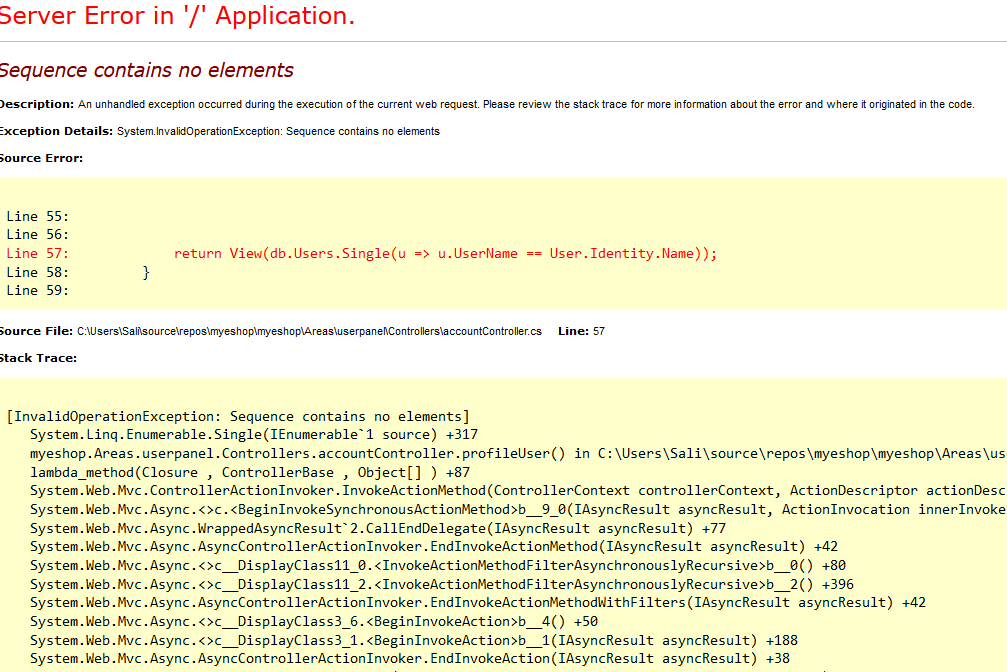Click the 'System.InvalidOperationException' exception details text
Image resolution: width=1007 pixels, height=672 pixels.
point(278,131)
